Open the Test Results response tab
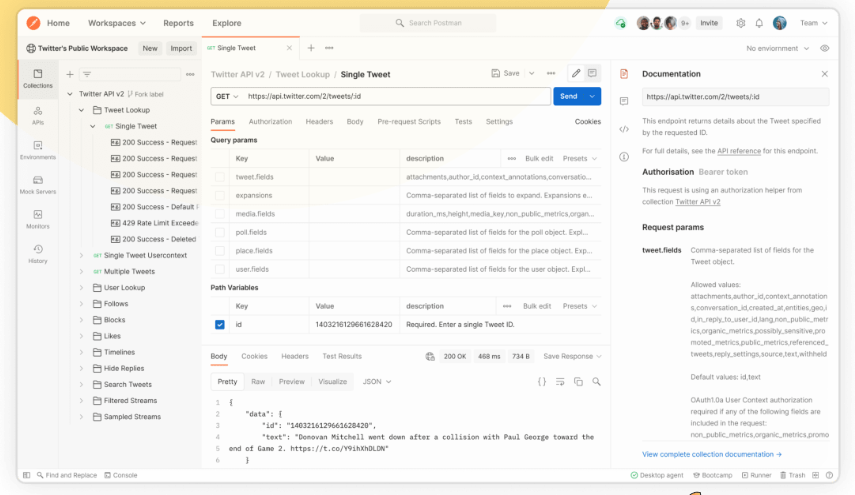Screen dimensions: 855x495 (x=342, y=356)
